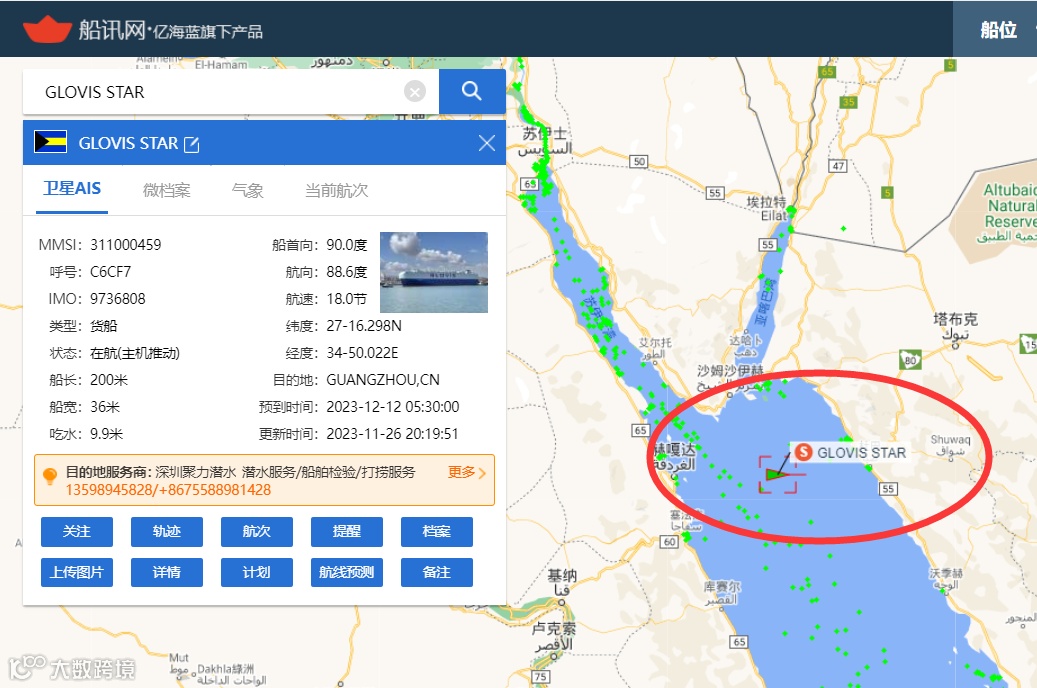Click the 备注 button
1037x688 pixels.
tap(436, 572)
